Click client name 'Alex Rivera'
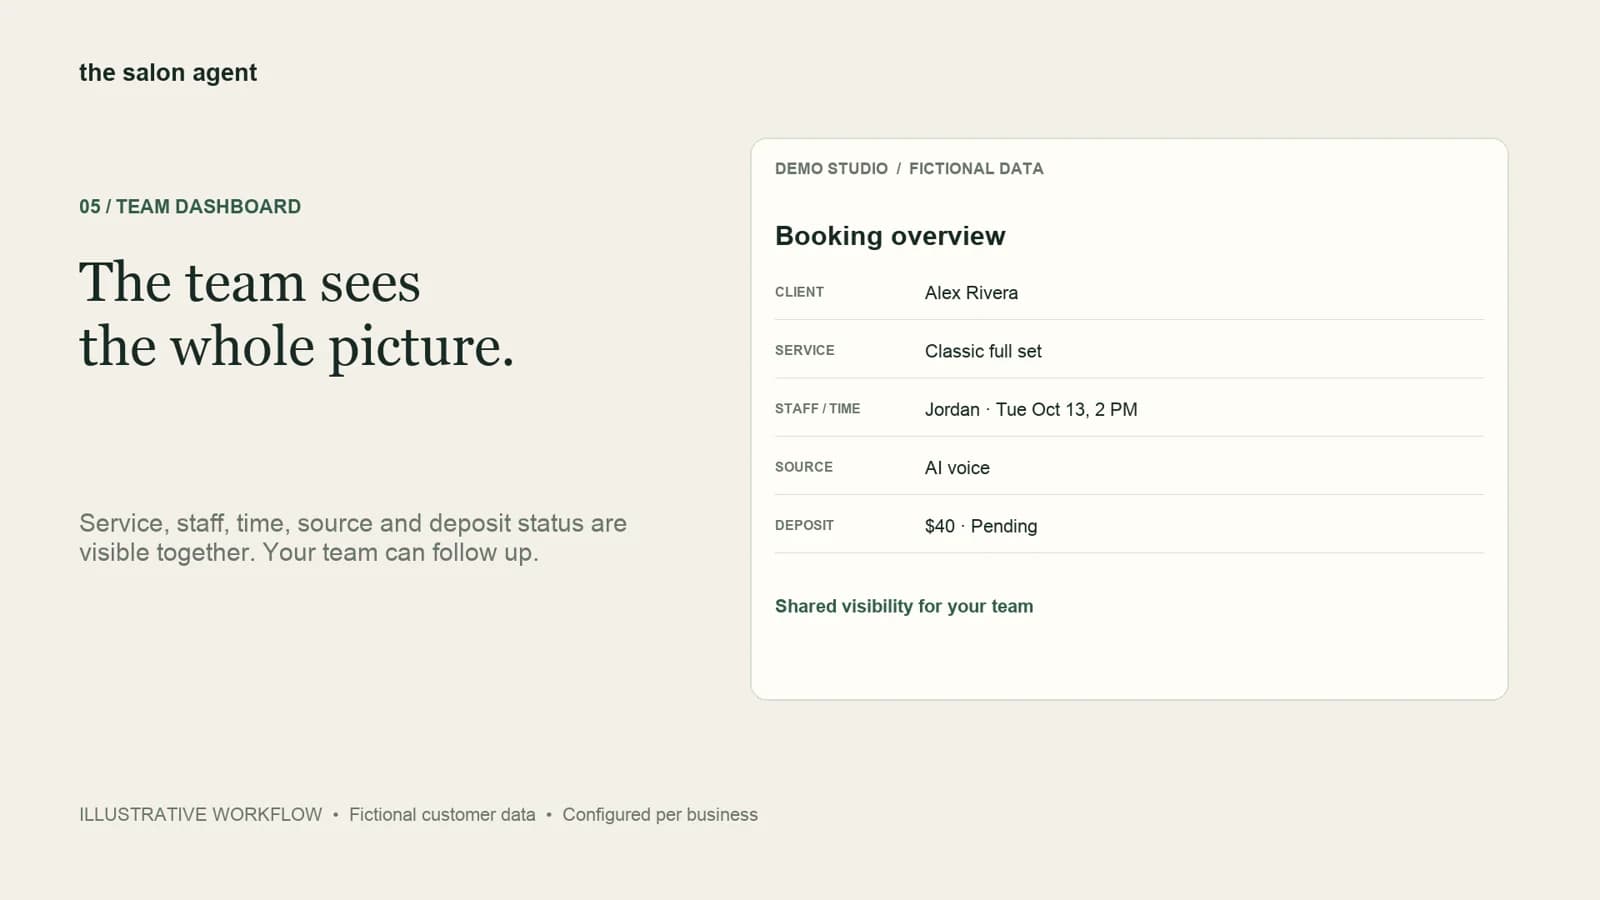Image resolution: width=1600 pixels, height=900 pixels. [x=971, y=293]
